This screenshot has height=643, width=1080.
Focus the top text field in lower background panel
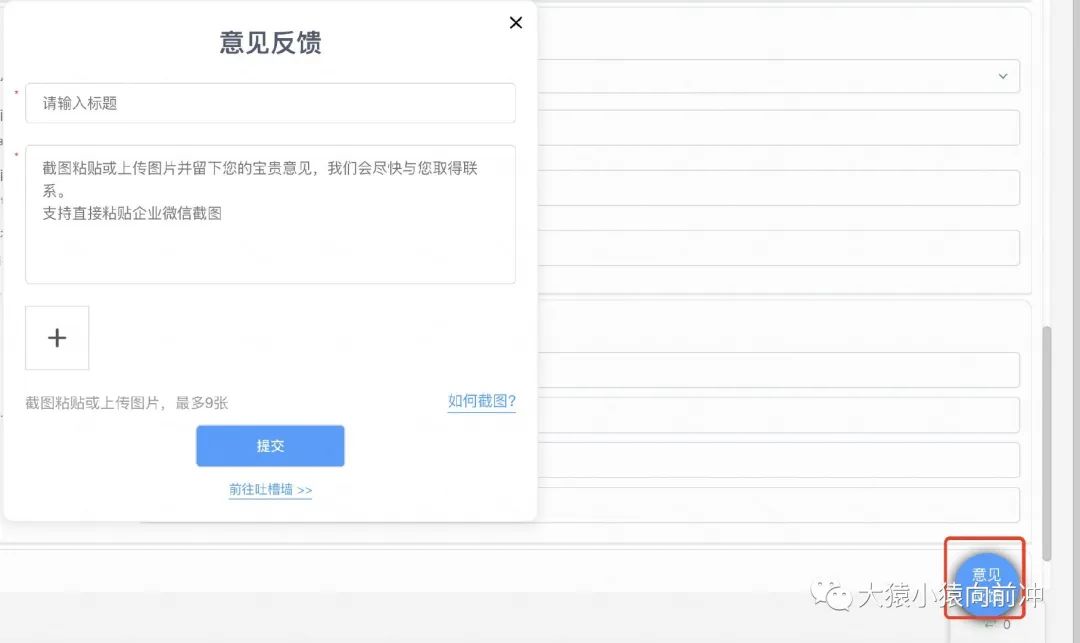tap(778, 370)
